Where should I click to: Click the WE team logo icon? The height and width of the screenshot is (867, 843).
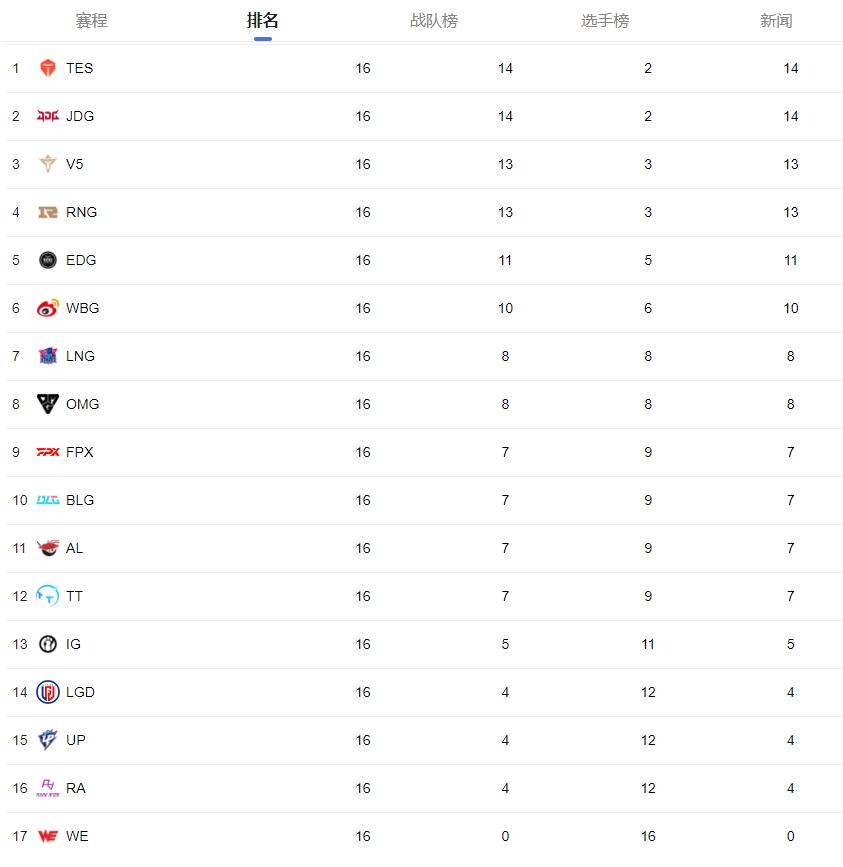(x=48, y=835)
